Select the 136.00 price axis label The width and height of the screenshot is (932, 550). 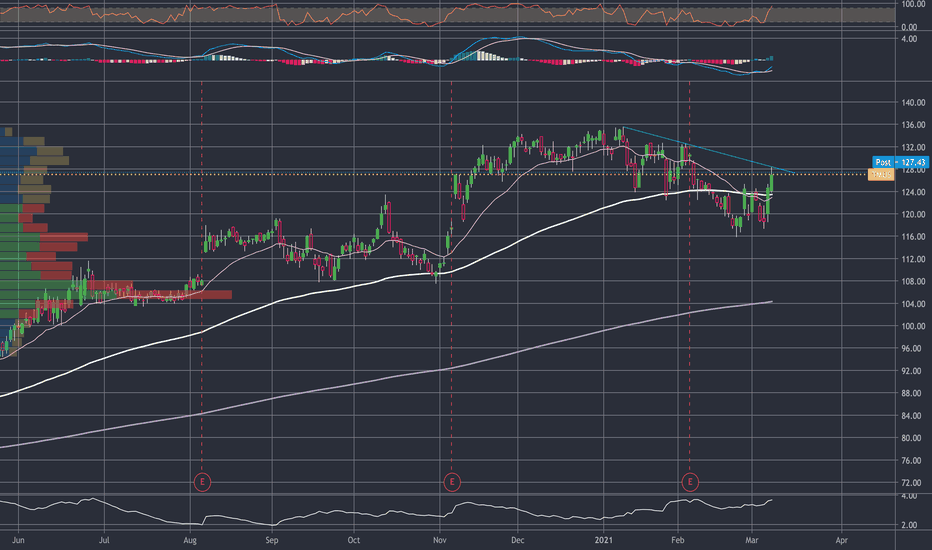tap(913, 125)
